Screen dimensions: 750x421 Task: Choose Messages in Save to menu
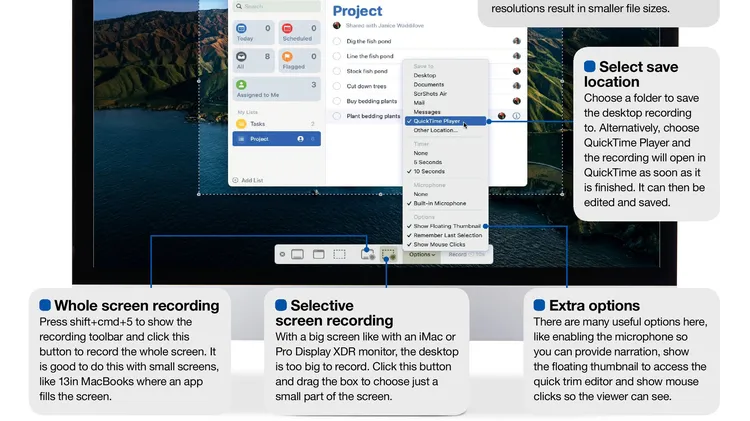(445, 112)
